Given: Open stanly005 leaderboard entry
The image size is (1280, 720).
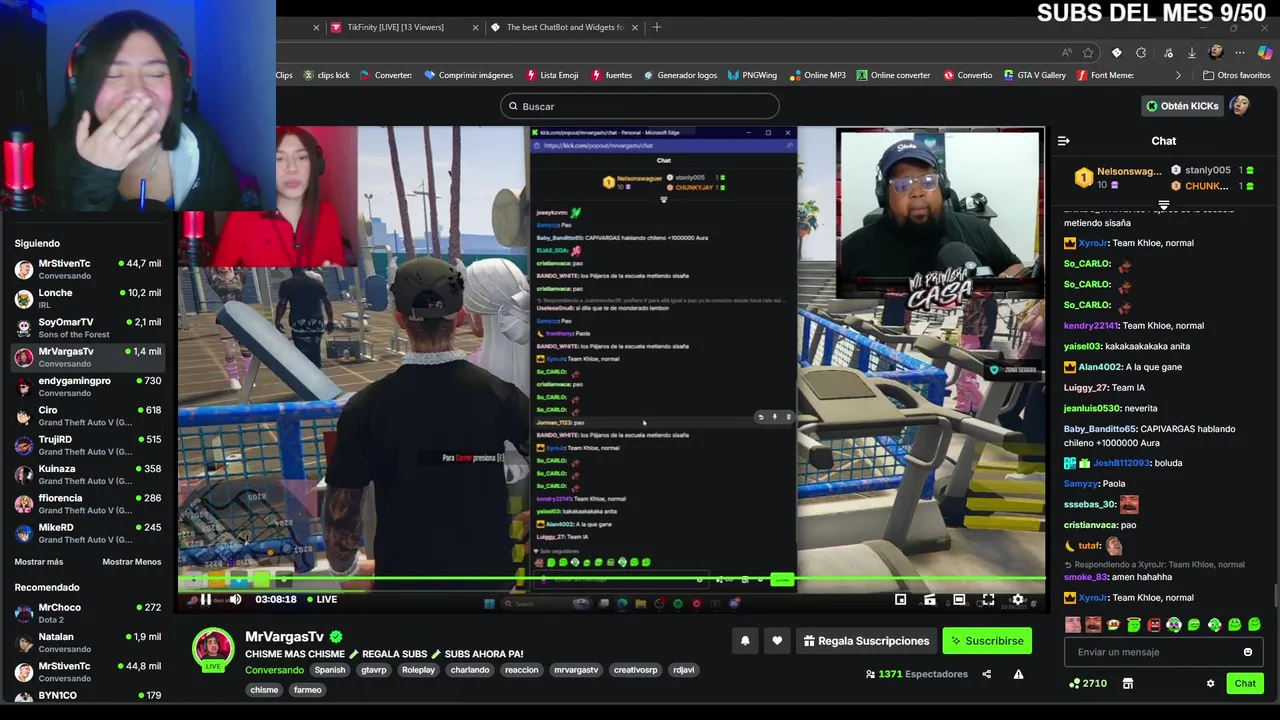Looking at the screenshot, I should tap(1212, 170).
